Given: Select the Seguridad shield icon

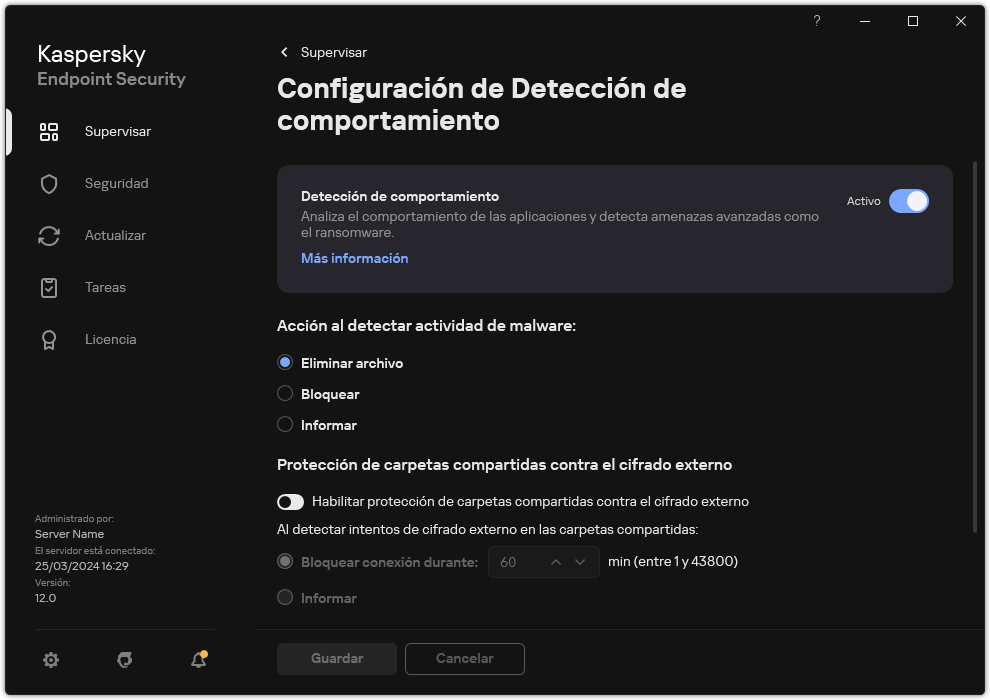Looking at the screenshot, I should 49,183.
